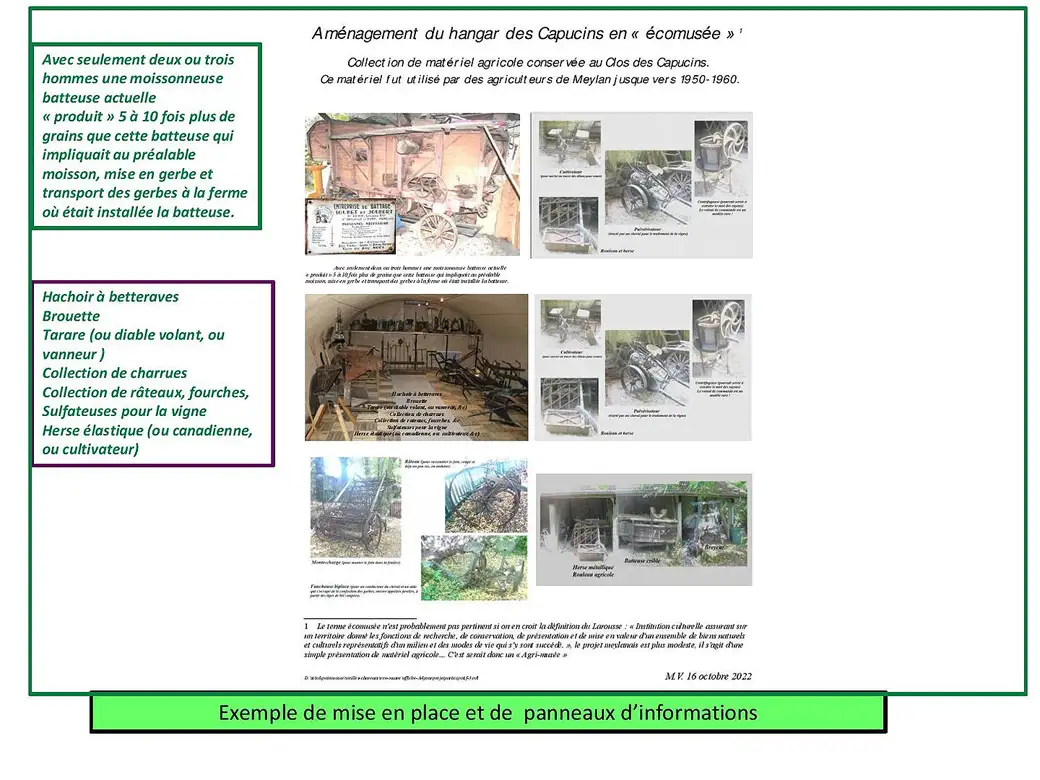This screenshot has width=1040, height=780.
Task: Click the 'Sulfateuses pour la vigne' line
Action: click(x=125, y=411)
